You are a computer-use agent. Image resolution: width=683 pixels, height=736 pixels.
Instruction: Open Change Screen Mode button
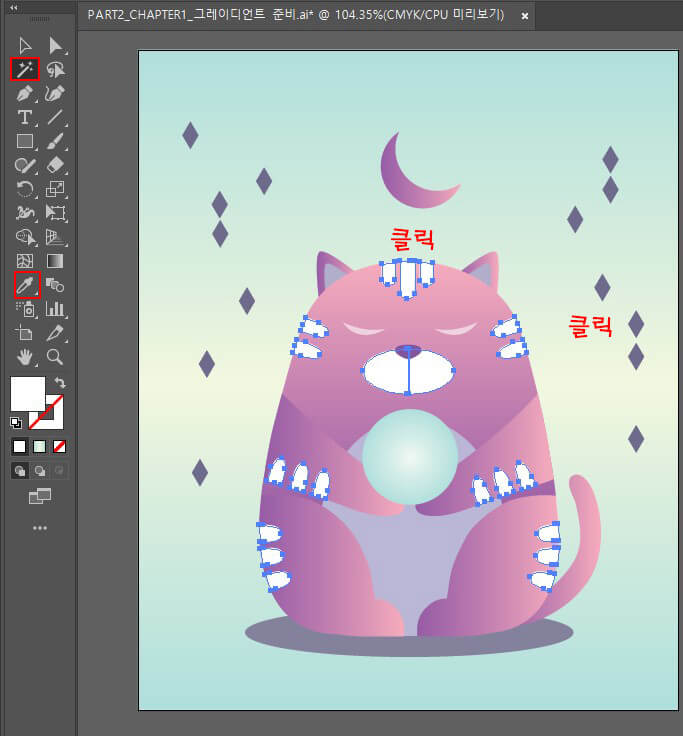click(x=40, y=496)
